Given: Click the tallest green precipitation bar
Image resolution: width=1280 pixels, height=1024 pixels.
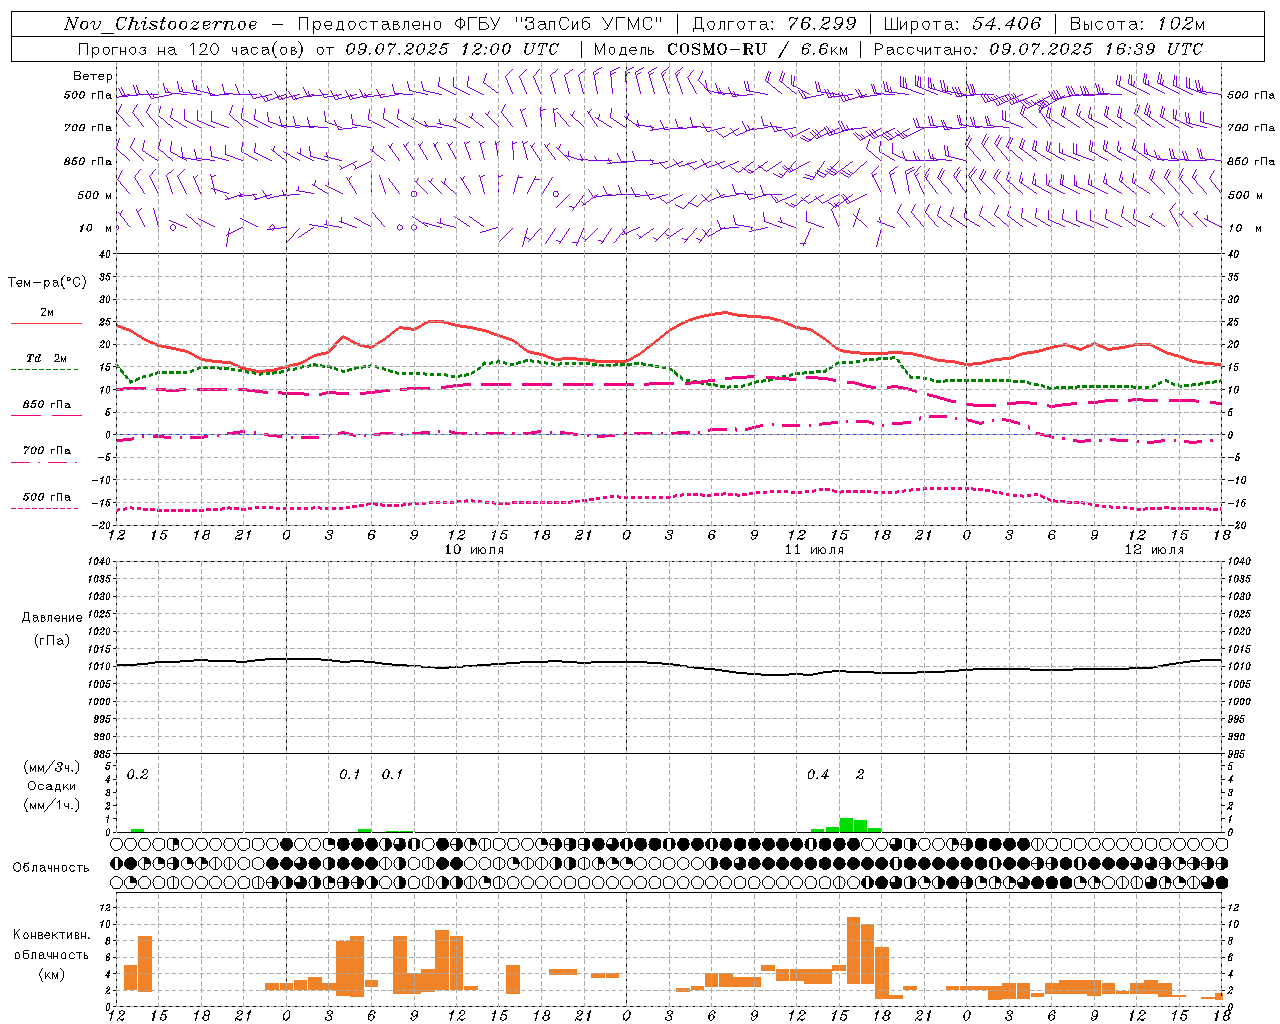Looking at the screenshot, I should pos(846,825).
